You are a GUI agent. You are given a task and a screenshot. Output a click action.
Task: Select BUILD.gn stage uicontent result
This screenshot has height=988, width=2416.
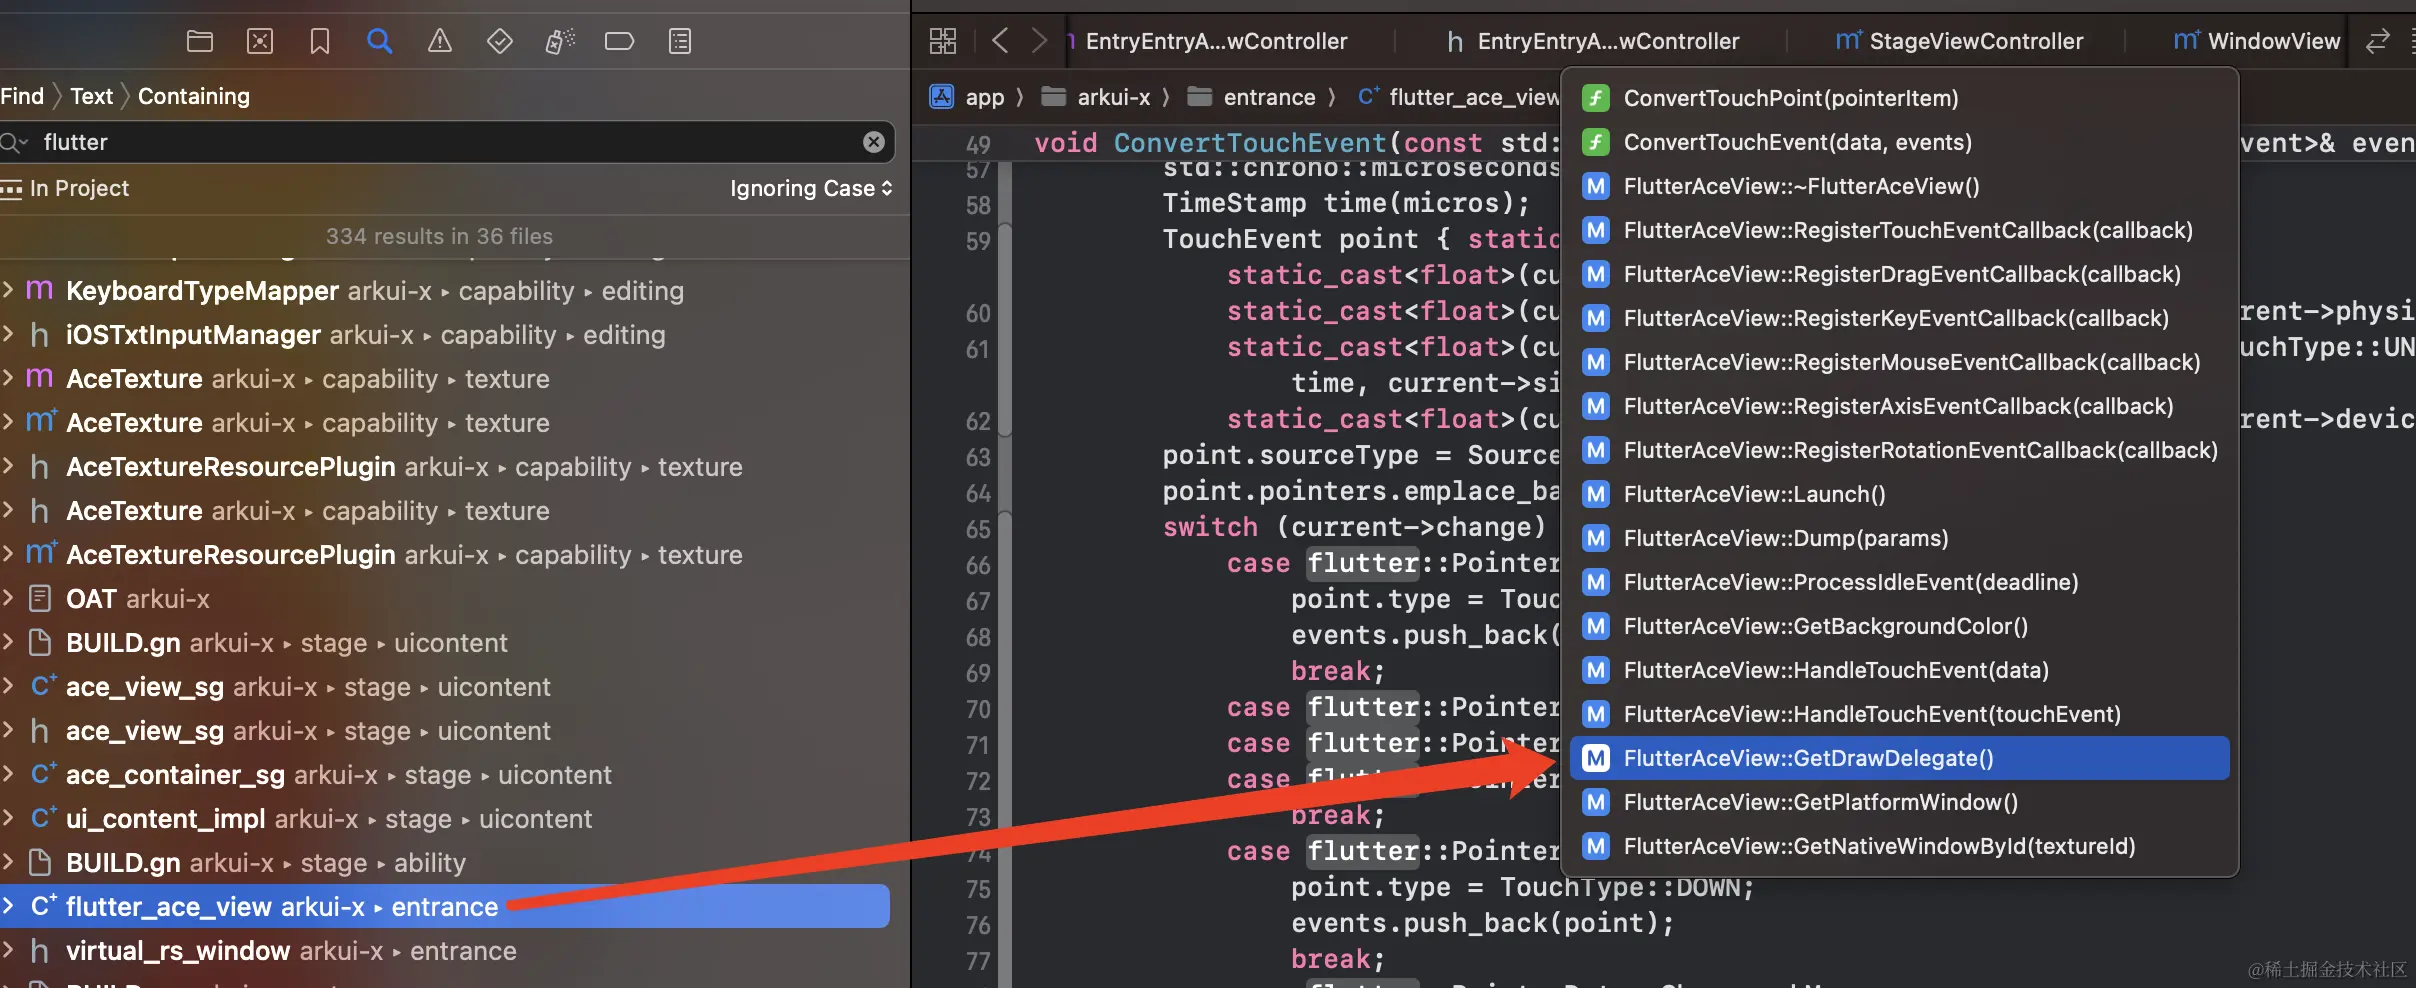tap(445, 643)
